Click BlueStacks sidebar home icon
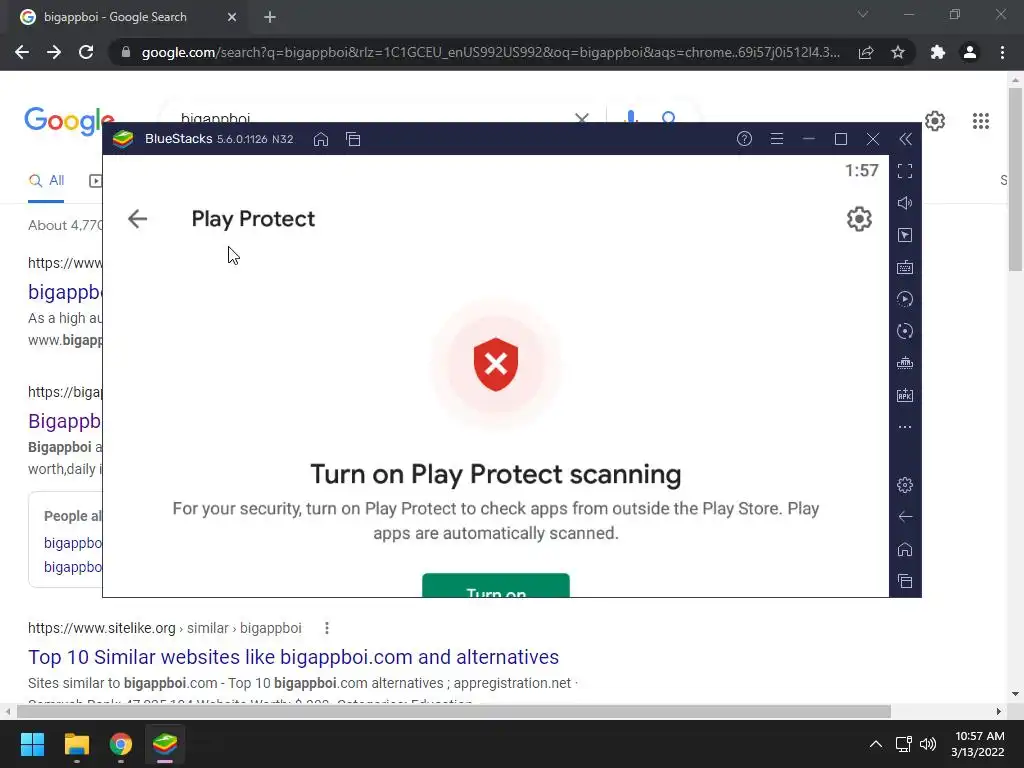This screenshot has height=768, width=1024. 904,549
